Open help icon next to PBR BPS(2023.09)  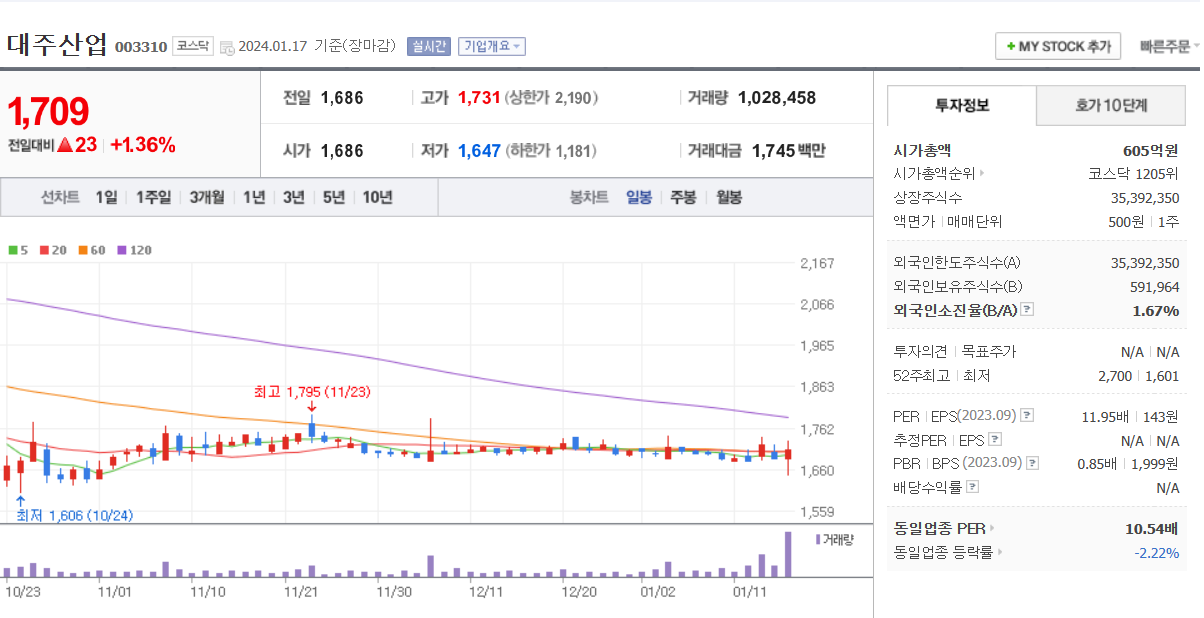point(1032,464)
